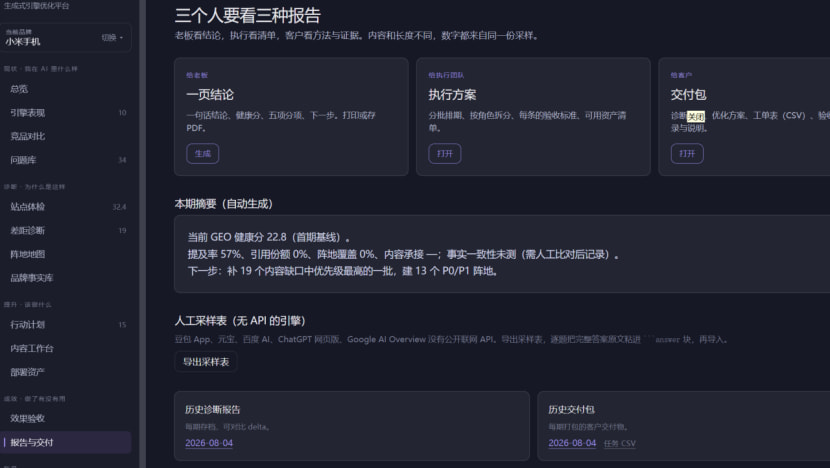The width and height of the screenshot is (830, 468).
Task: Open the 2026-08-04 link under 历史交付包
Action: [572, 443]
